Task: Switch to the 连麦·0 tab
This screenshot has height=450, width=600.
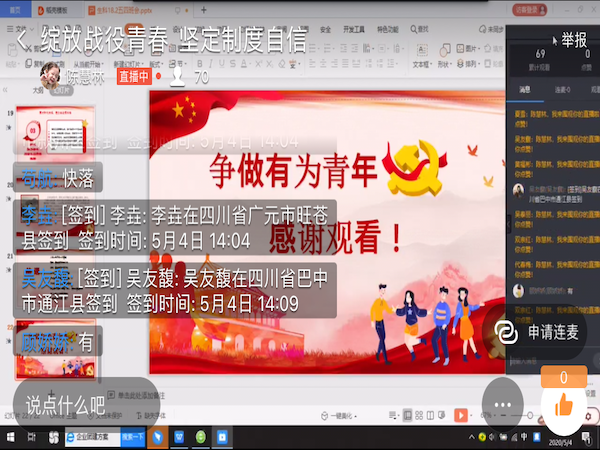Action: coord(562,90)
